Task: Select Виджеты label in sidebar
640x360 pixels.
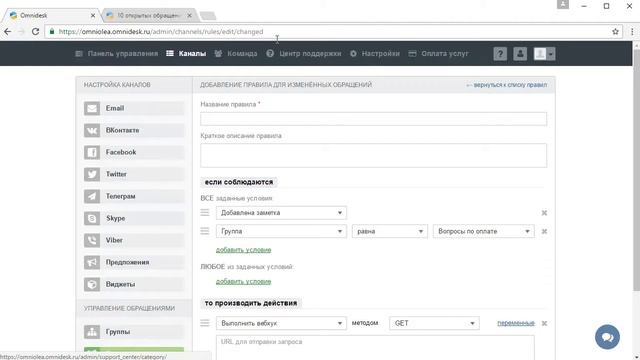Action: click(120, 284)
